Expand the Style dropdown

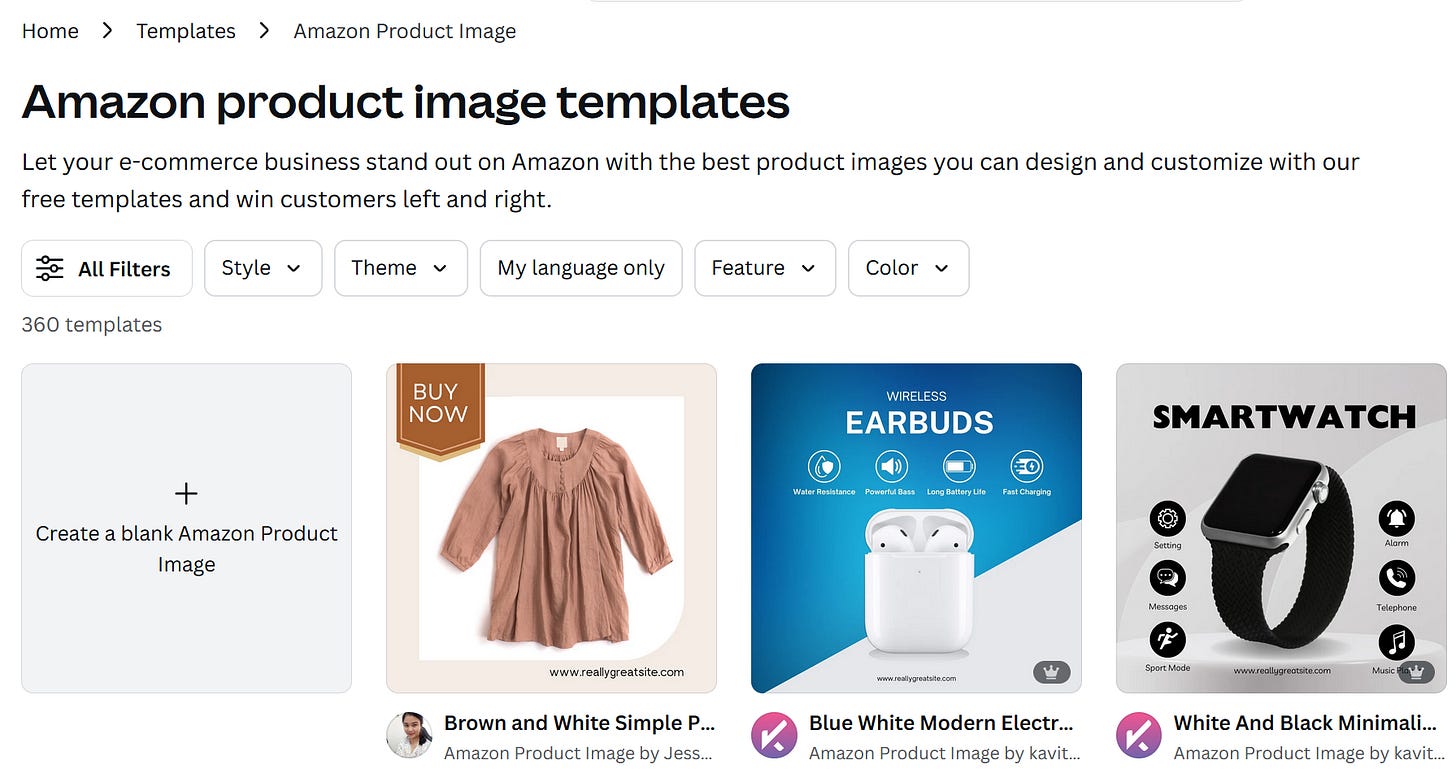pos(263,268)
